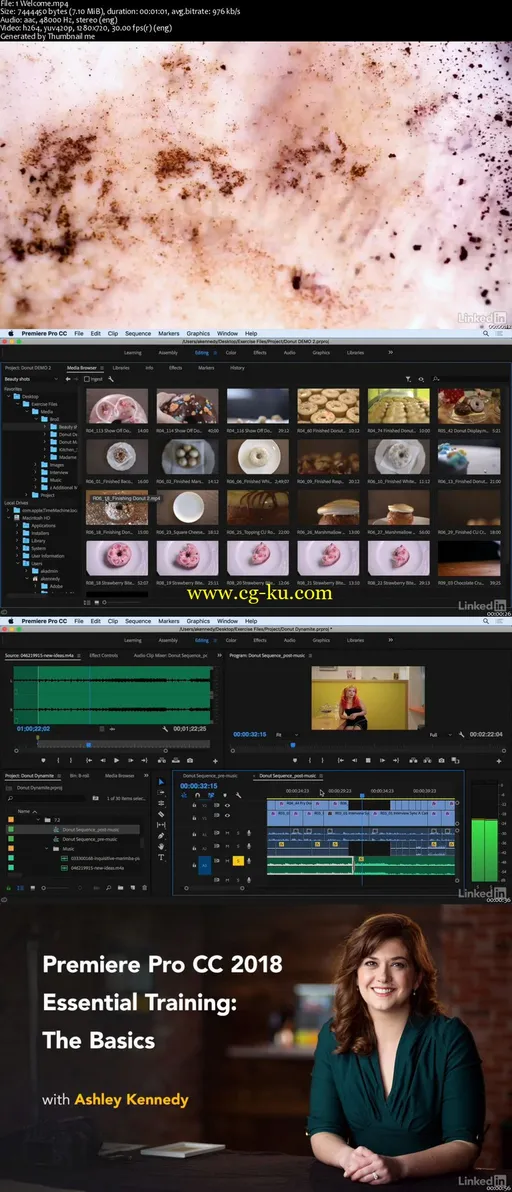512x1192 pixels.
Task: Open the History panel tab
Action: point(237,368)
